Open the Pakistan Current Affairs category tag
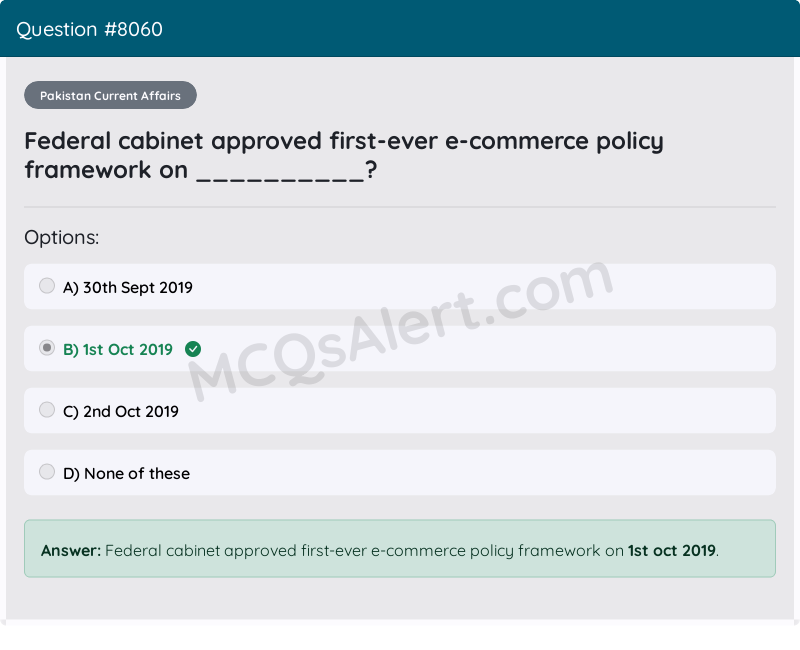 point(110,96)
